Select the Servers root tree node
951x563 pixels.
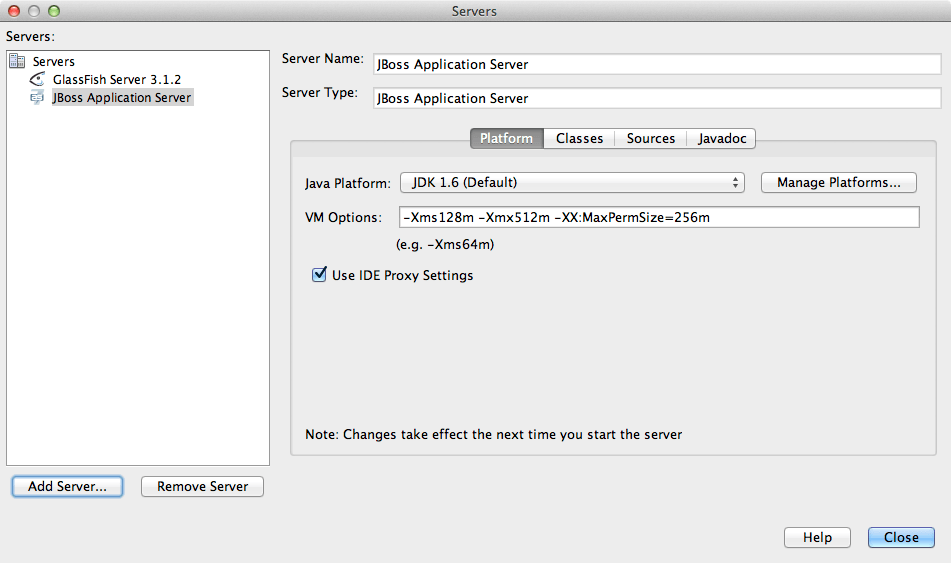[53, 61]
